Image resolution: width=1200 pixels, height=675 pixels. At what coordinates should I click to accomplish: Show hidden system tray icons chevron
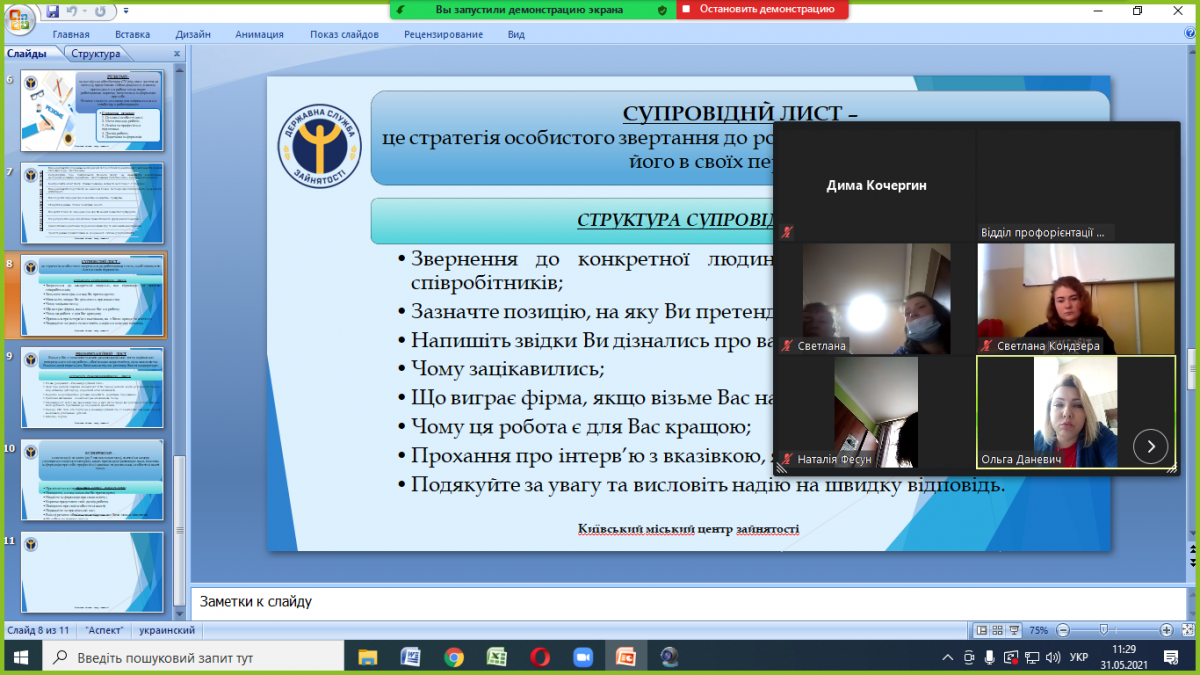(948, 658)
